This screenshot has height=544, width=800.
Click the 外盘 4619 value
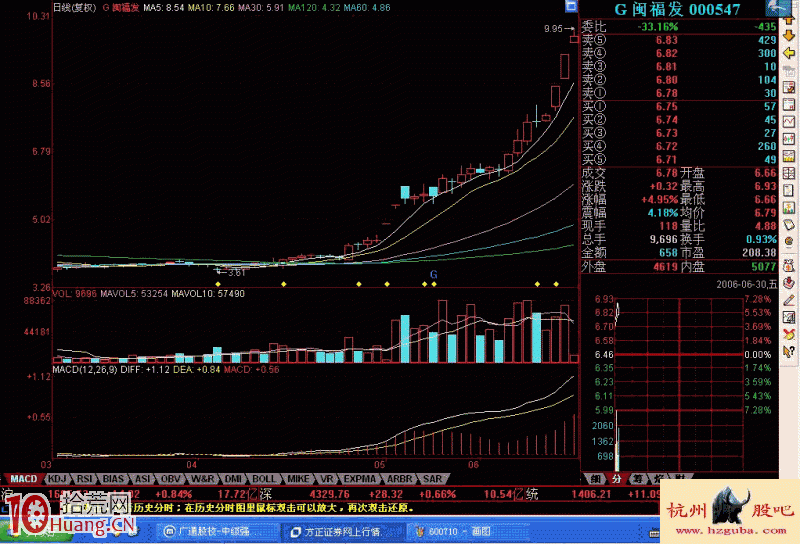[665, 266]
